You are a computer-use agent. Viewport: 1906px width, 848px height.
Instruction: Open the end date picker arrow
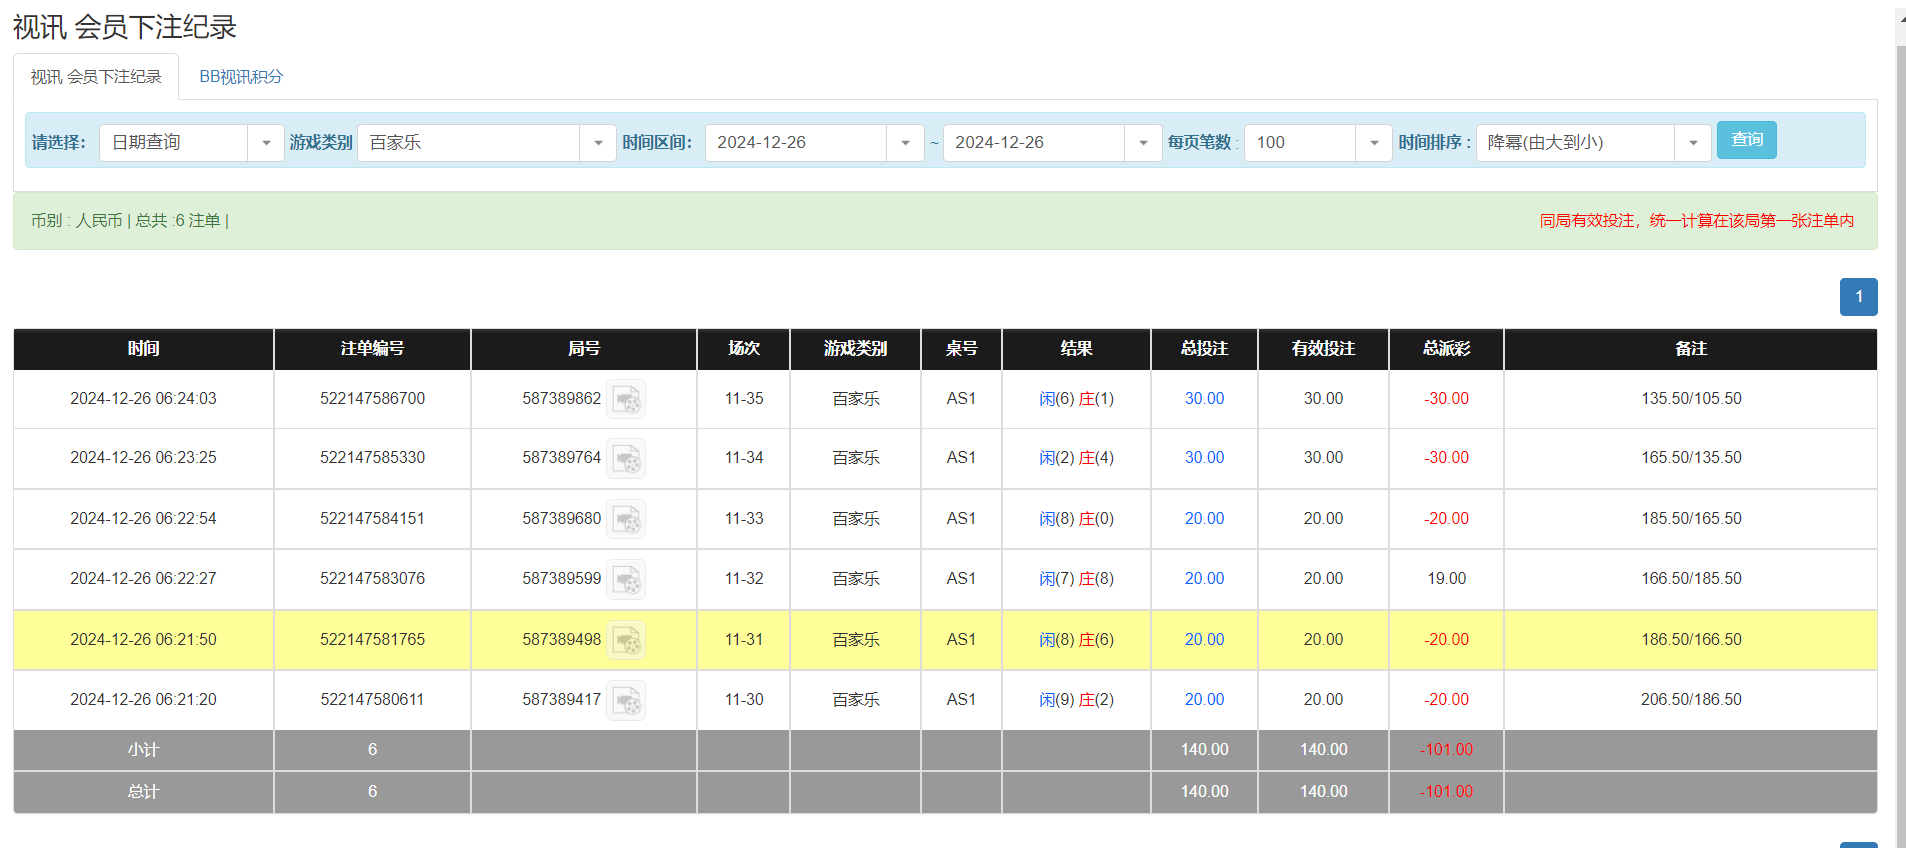click(x=1143, y=143)
